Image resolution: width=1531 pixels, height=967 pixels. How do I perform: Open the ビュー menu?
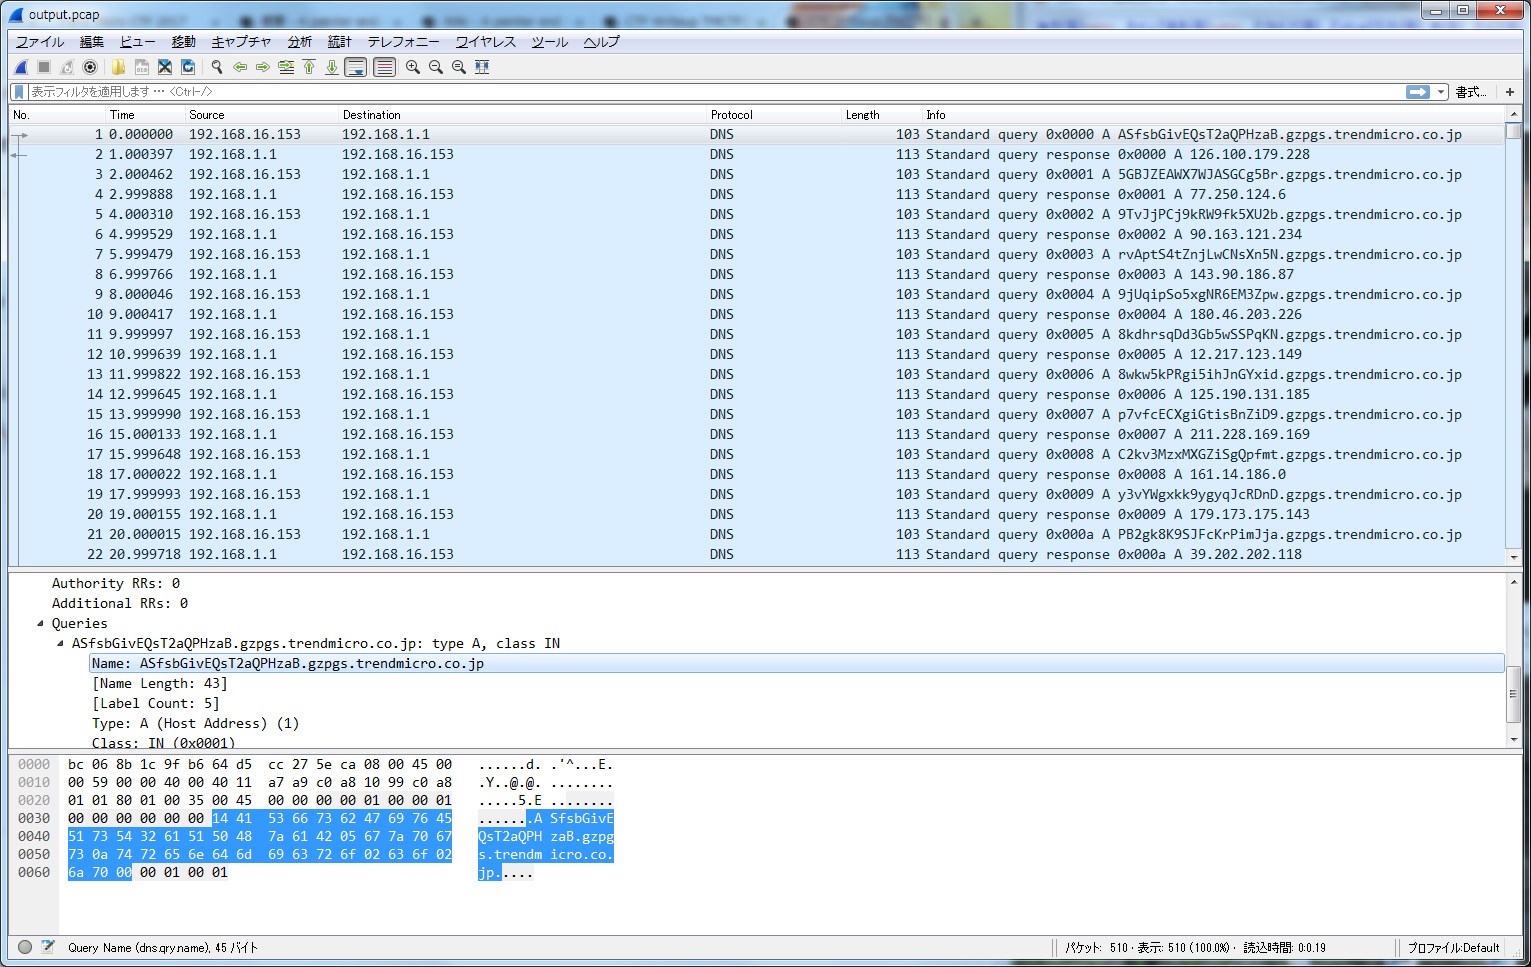click(x=137, y=41)
